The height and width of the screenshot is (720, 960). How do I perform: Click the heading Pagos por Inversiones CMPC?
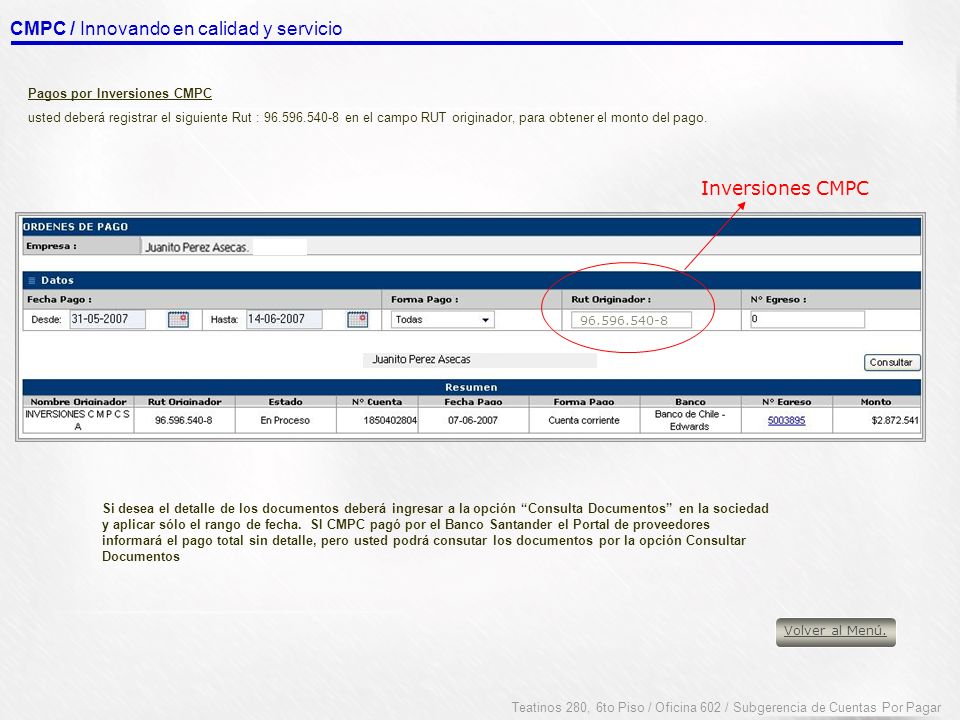click(x=120, y=94)
